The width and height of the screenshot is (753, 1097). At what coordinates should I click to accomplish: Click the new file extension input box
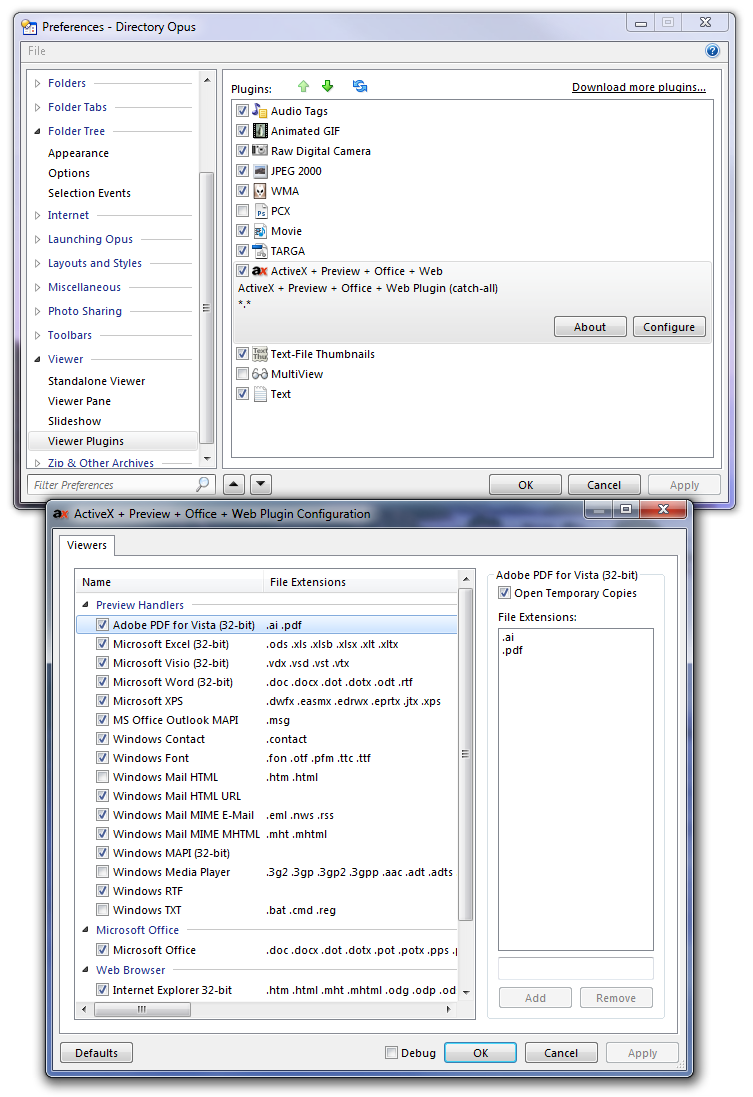[575, 968]
